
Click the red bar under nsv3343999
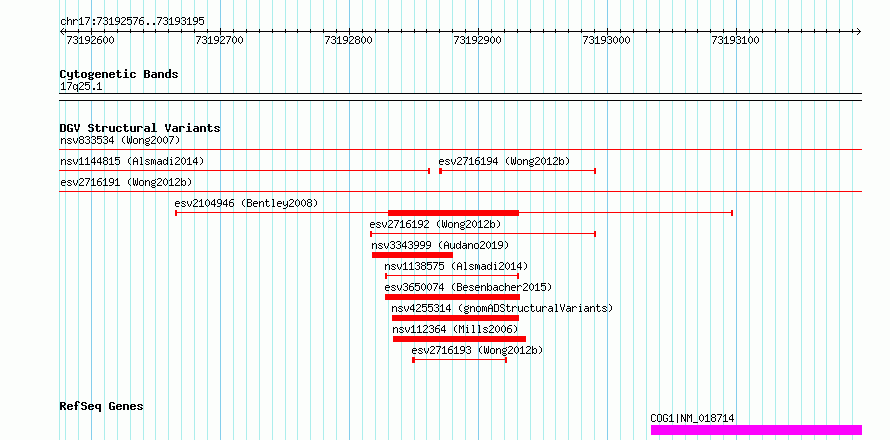point(412,255)
